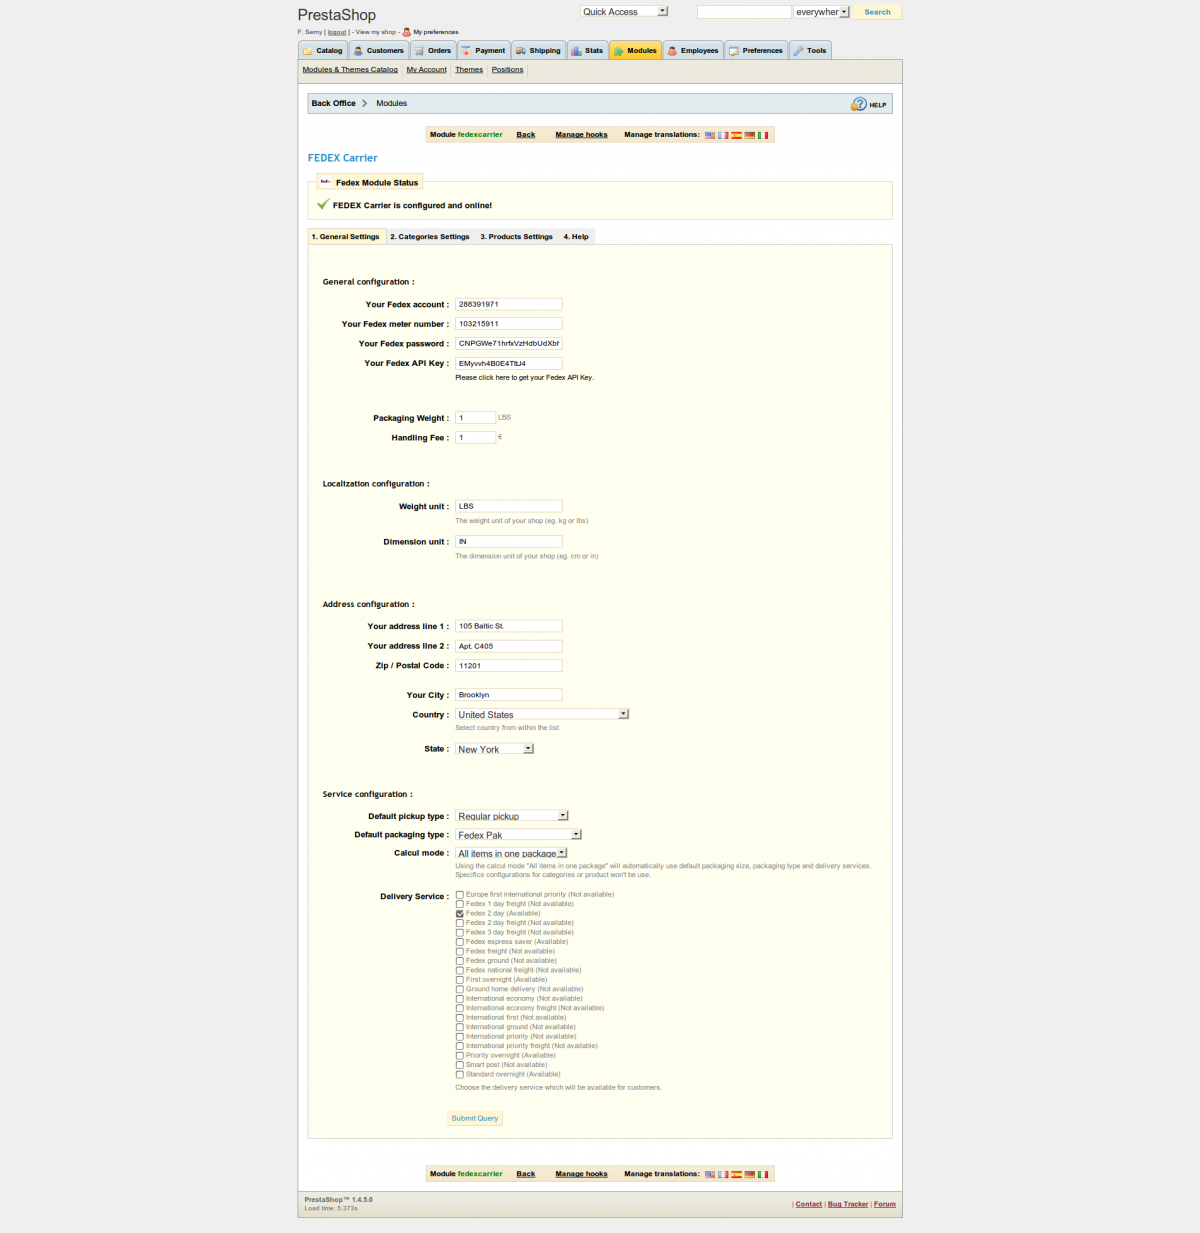The width and height of the screenshot is (1200, 1233).
Task: Open My Account submenu link
Action: (427, 70)
